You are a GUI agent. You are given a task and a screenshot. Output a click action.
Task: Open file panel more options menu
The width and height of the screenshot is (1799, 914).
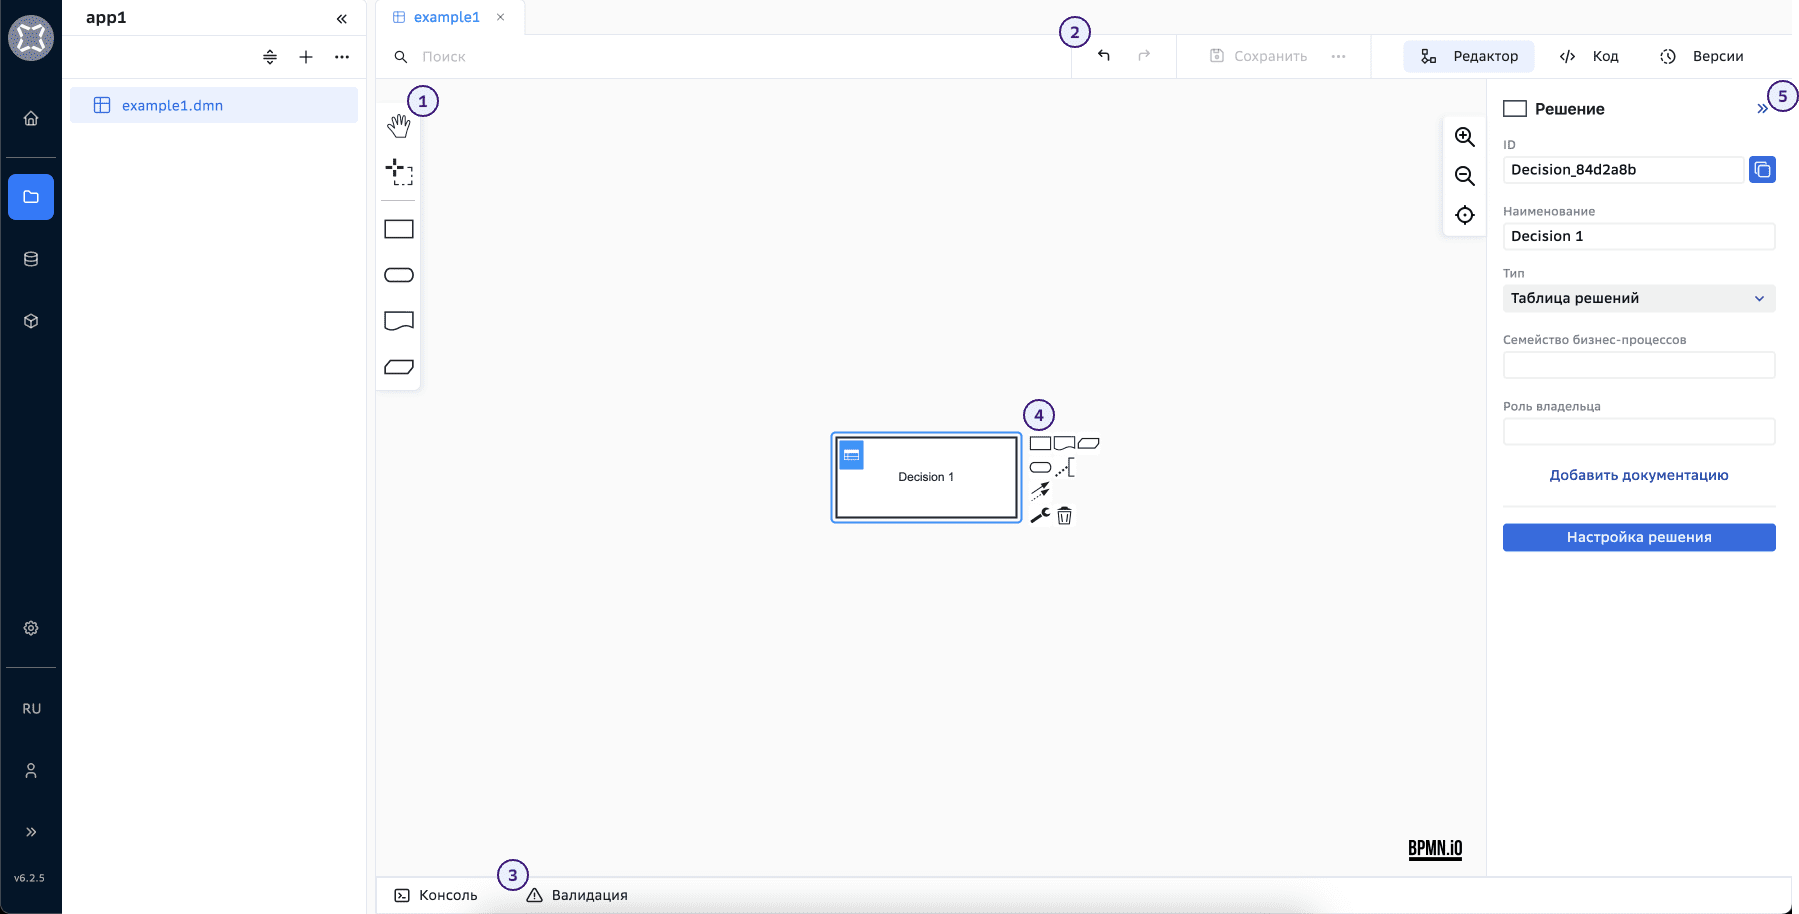[342, 57]
